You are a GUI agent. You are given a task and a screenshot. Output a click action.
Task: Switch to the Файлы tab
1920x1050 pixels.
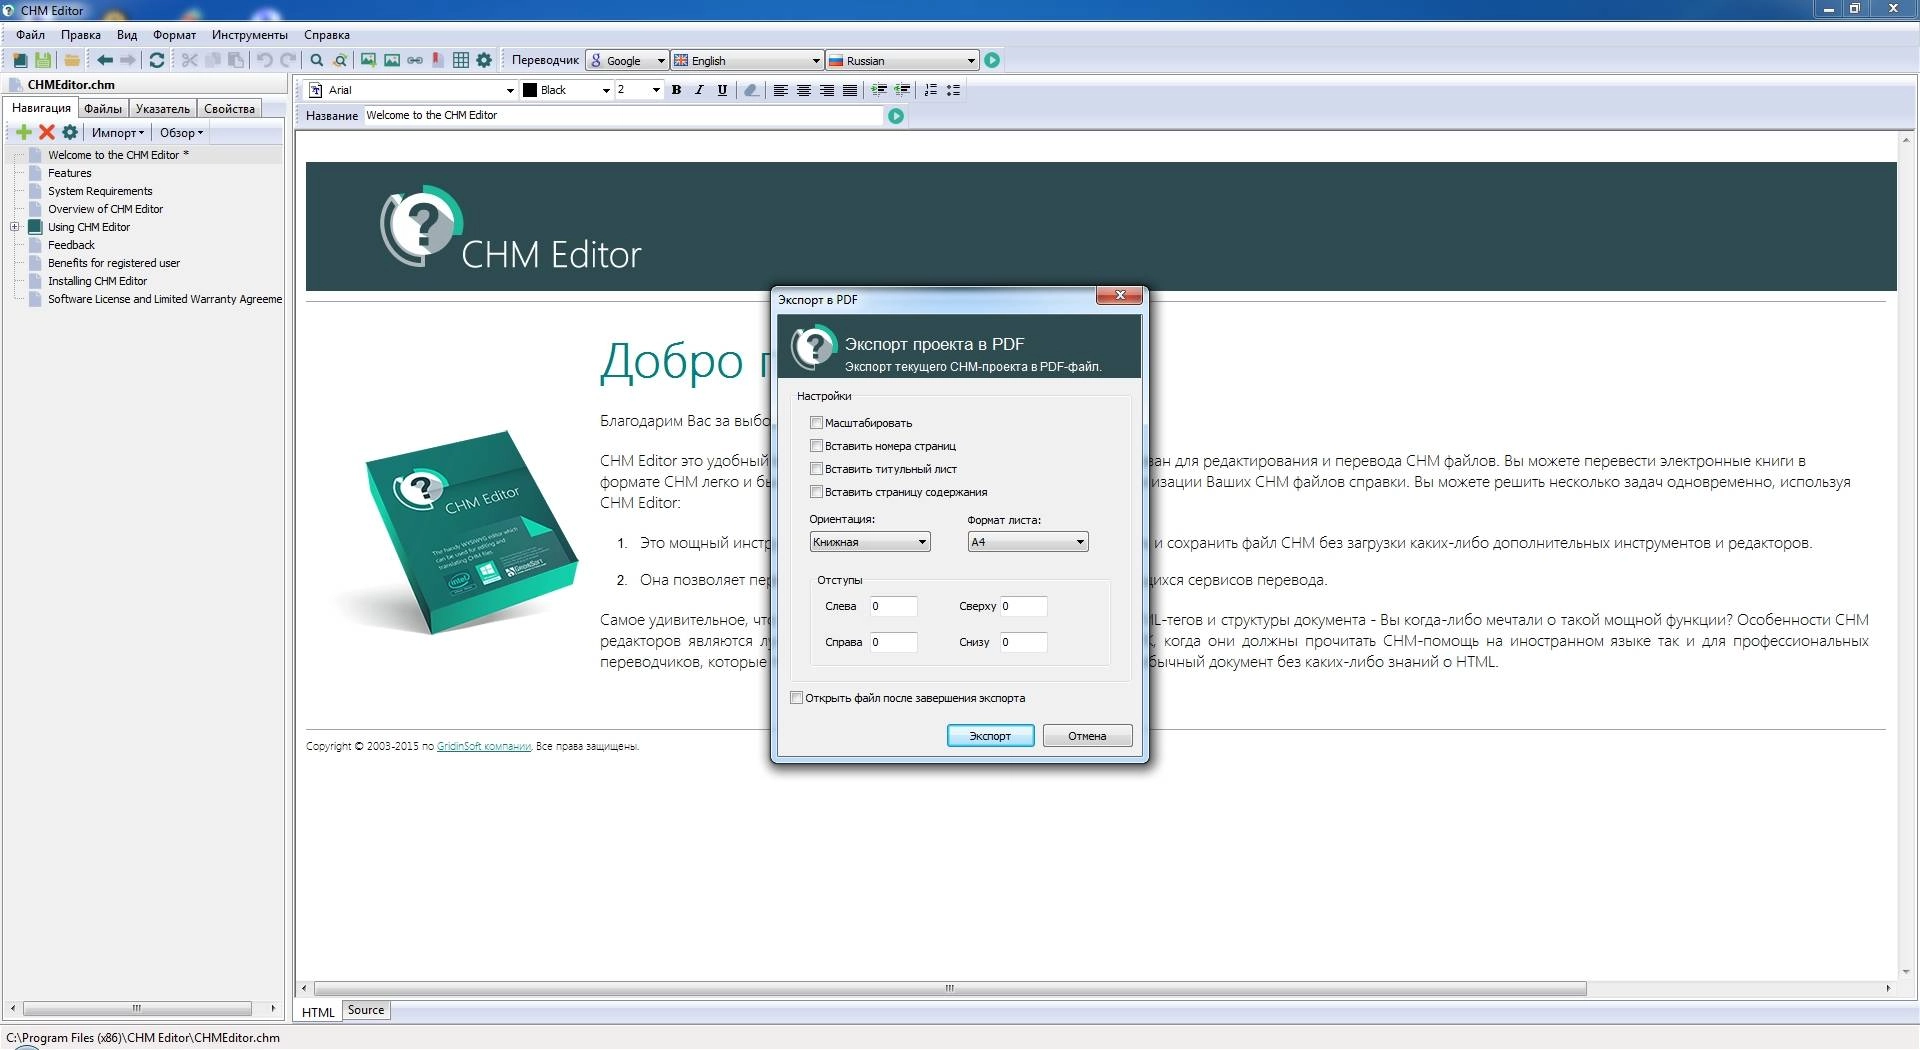click(103, 109)
